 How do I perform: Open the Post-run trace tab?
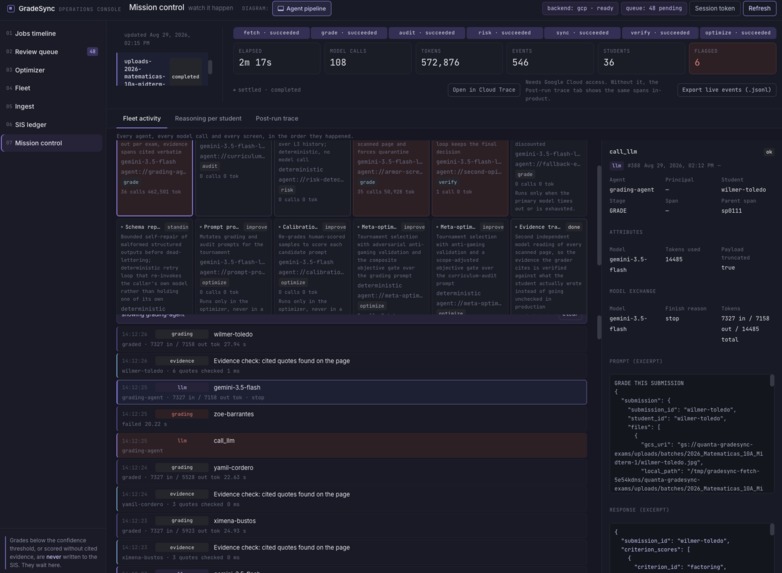click(277, 119)
